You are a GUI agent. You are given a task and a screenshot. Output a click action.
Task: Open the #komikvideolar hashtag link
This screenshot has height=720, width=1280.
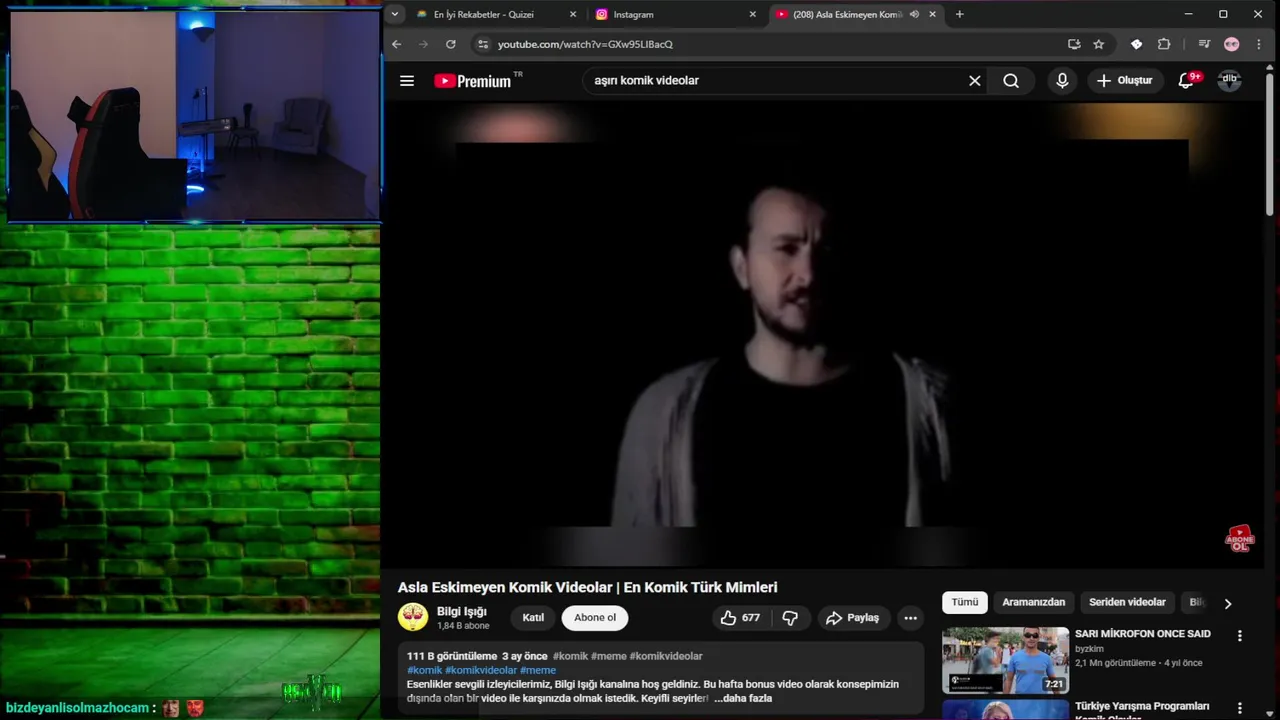(481, 670)
